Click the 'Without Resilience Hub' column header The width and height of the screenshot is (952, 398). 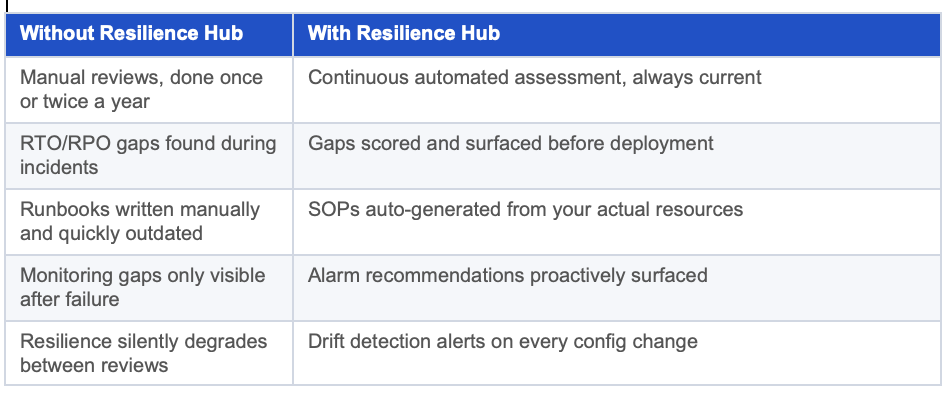tap(149, 35)
